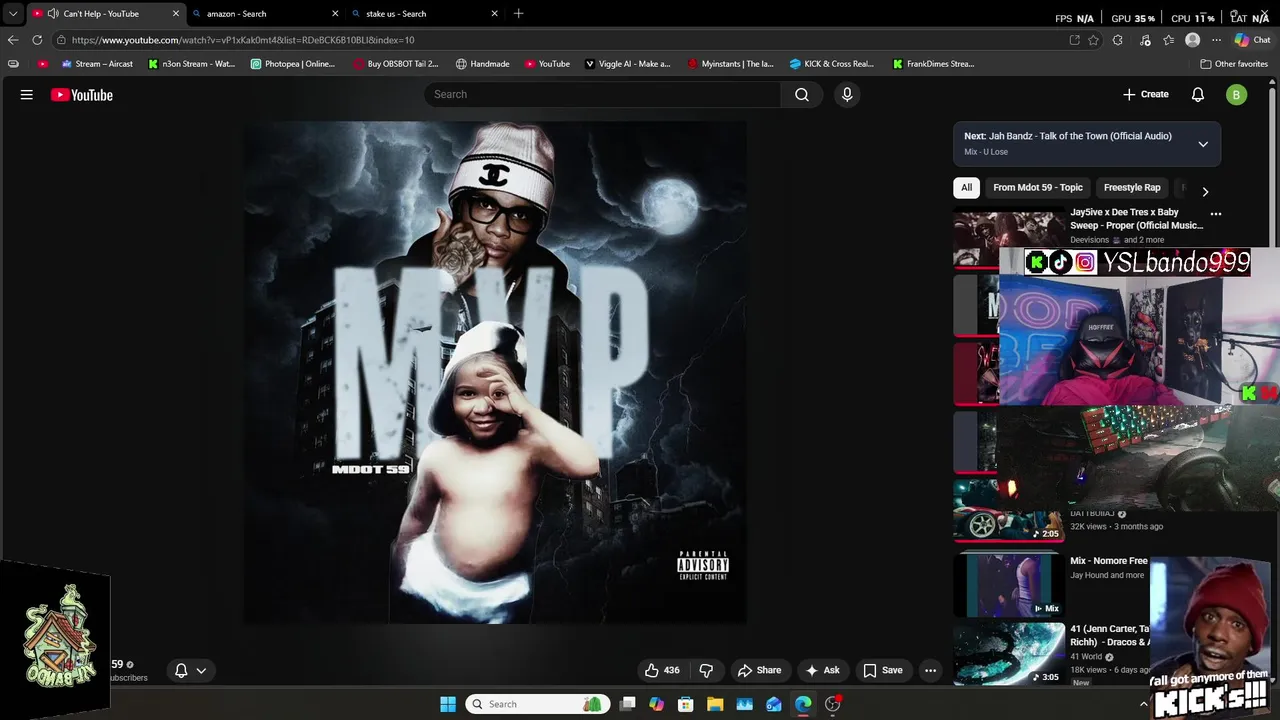Open YouTube notifications bell in header
1280x720 pixels.
tap(1198, 94)
